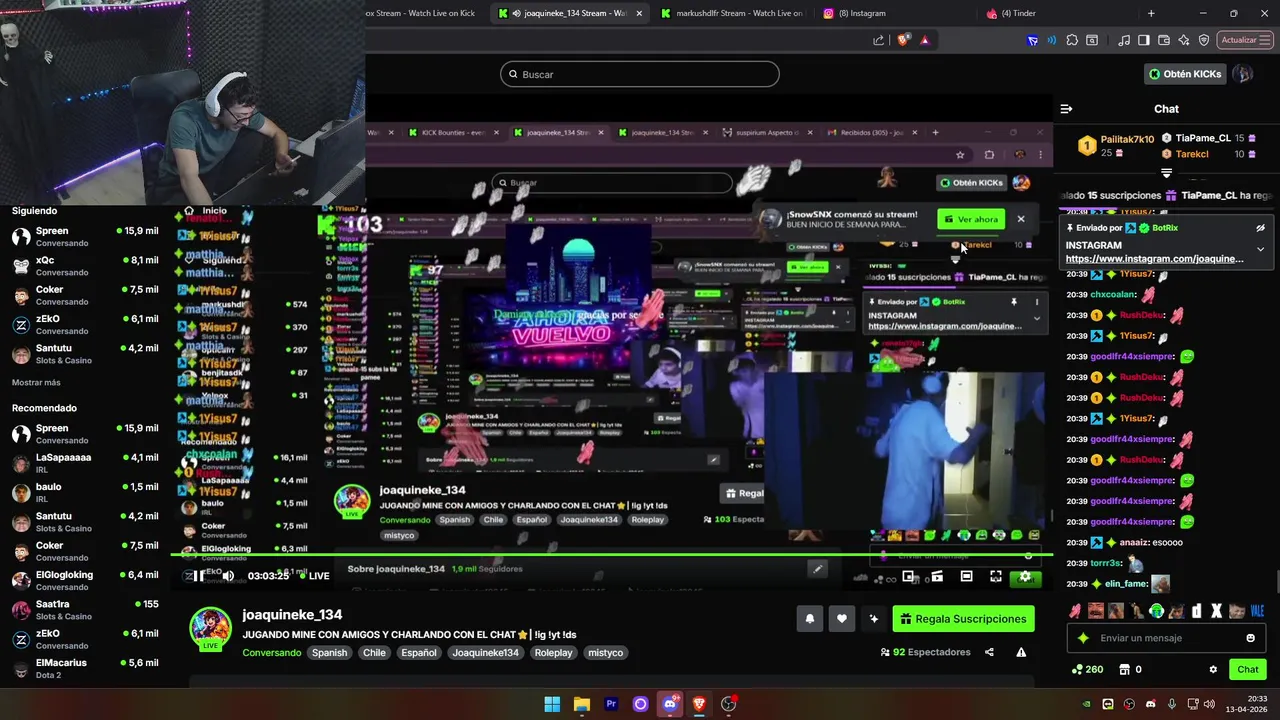Click Regala Suscripciones button
Image resolution: width=1280 pixels, height=720 pixels.
(x=964, y=619)
